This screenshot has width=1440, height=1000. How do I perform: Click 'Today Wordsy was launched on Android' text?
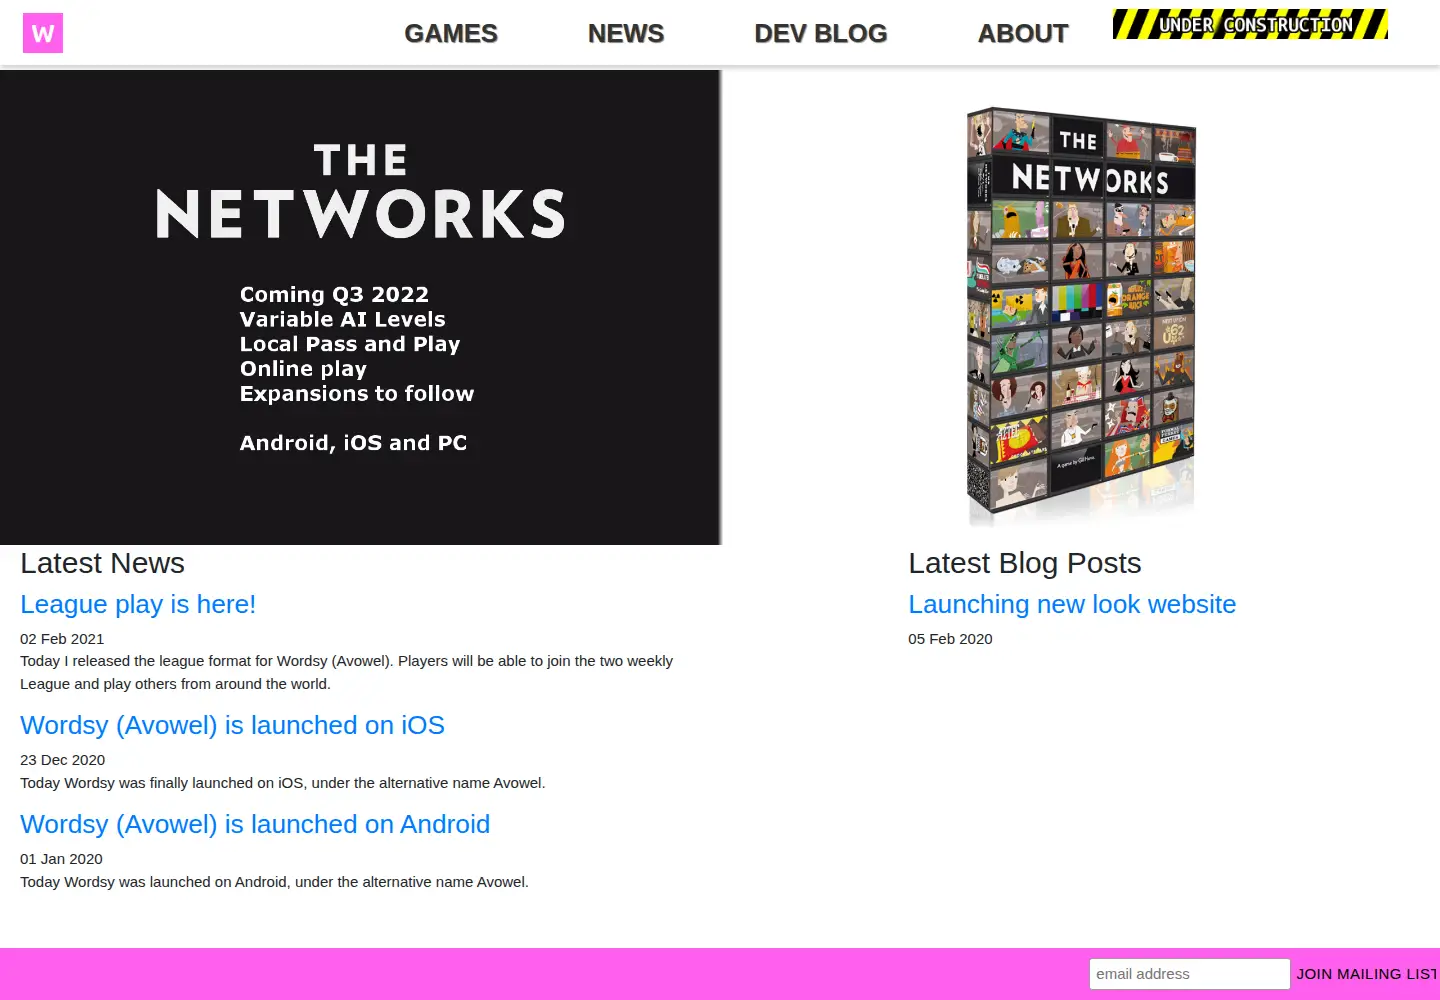[x=274, y=882]
